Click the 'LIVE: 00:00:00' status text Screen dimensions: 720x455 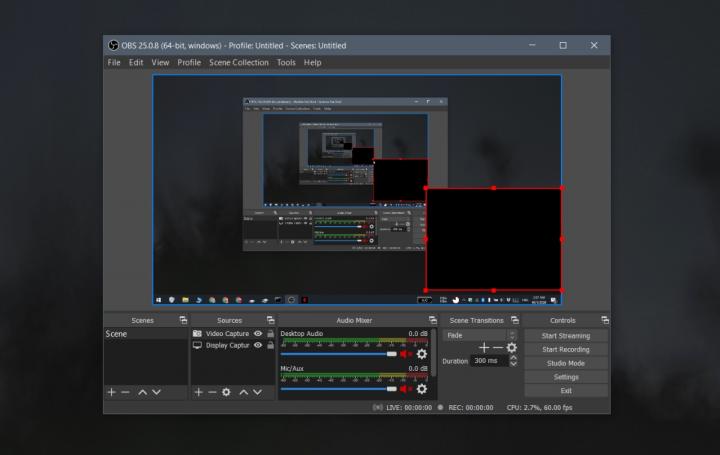click(409, 407)
